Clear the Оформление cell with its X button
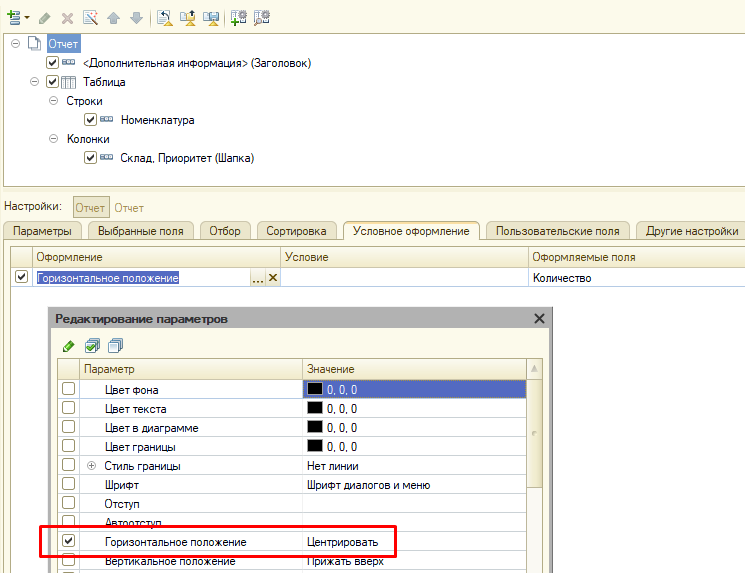This screenshot has height=573, width=745. [x=273, y=278]
